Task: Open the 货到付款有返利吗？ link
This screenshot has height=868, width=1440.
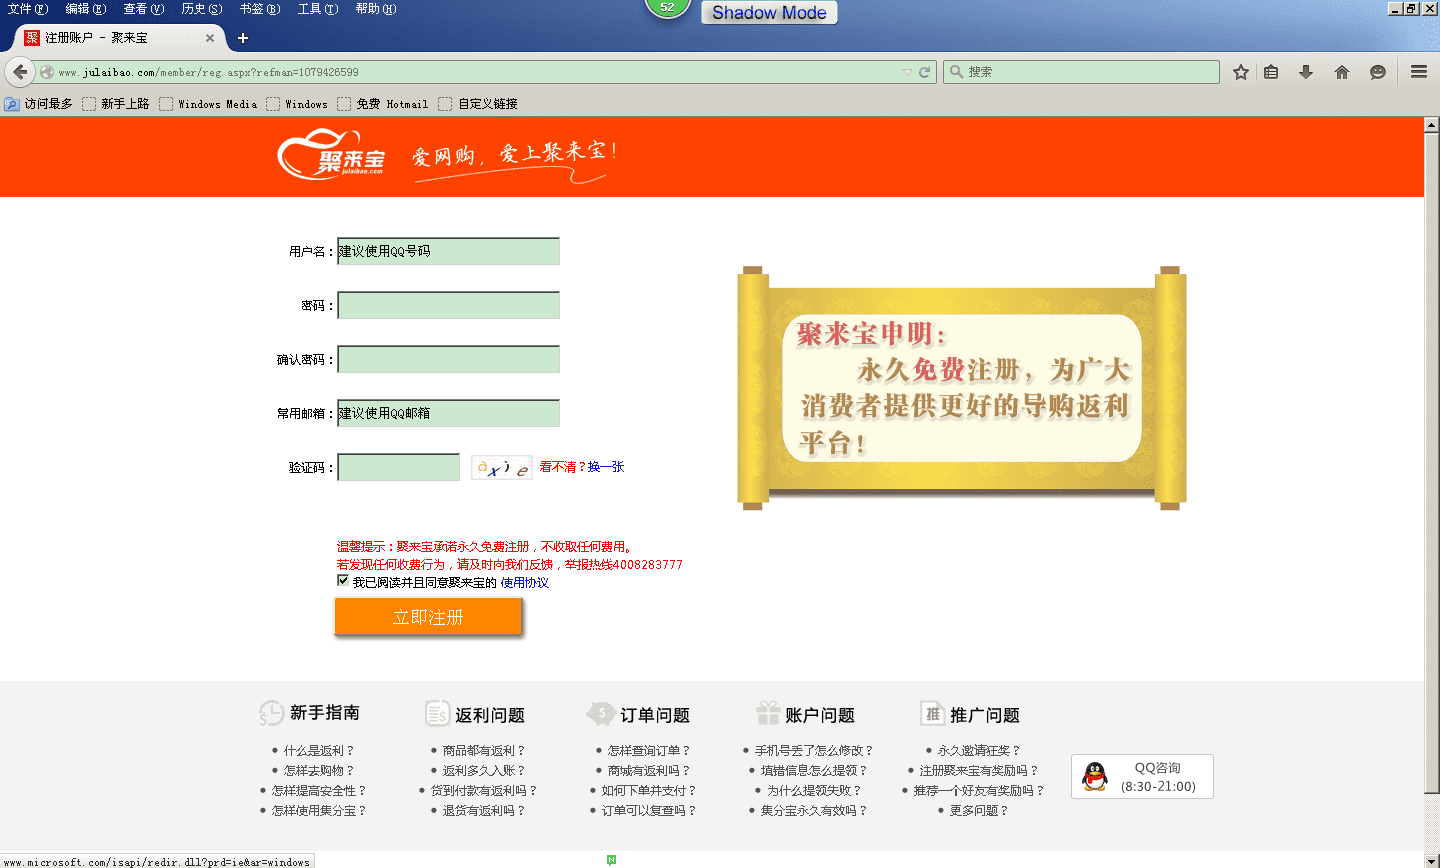Action: coord(484,791)
